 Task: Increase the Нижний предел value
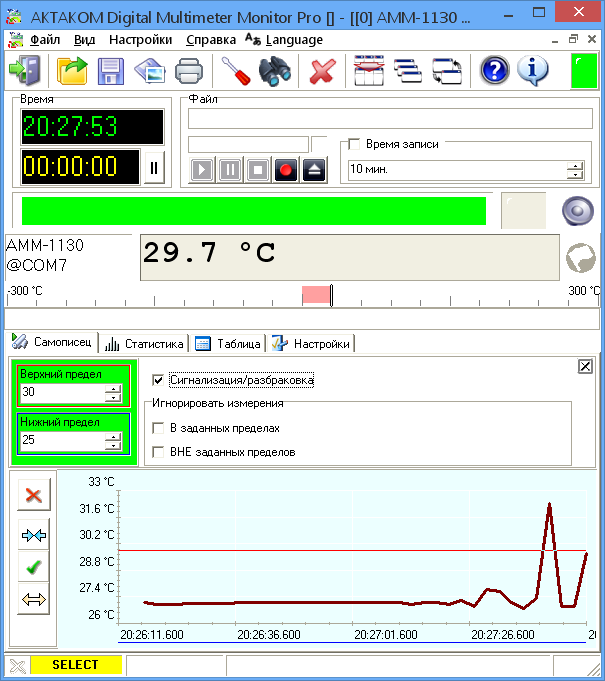(x=113, y=437)
